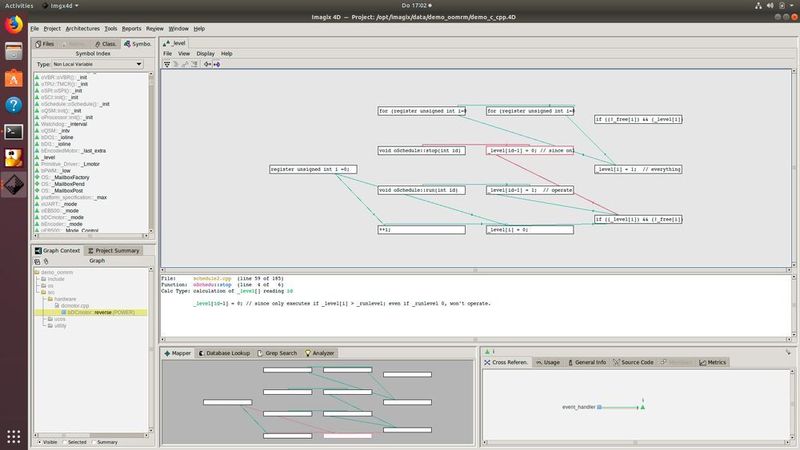The height and width of the screenshot is (450, 800).
Task: Click graph node 'register unsigned int i =0;'
Action: [313, 169]
